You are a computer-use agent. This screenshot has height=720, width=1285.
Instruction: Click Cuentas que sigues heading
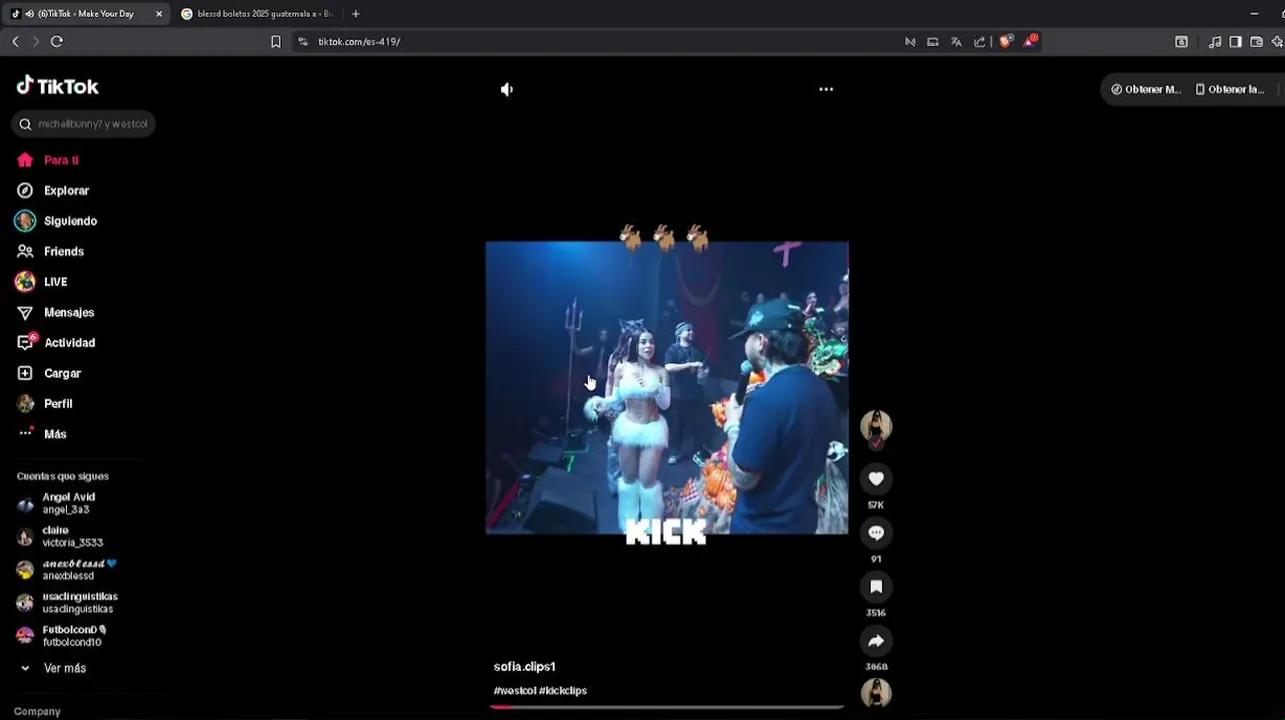click(x=63, y=476)
